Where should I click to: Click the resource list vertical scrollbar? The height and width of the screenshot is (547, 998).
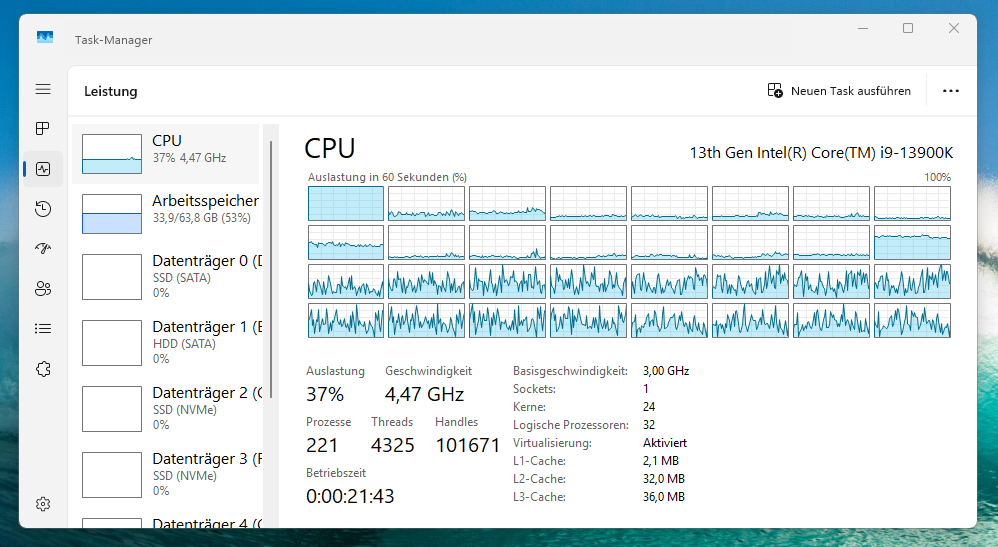coord(271,269)
